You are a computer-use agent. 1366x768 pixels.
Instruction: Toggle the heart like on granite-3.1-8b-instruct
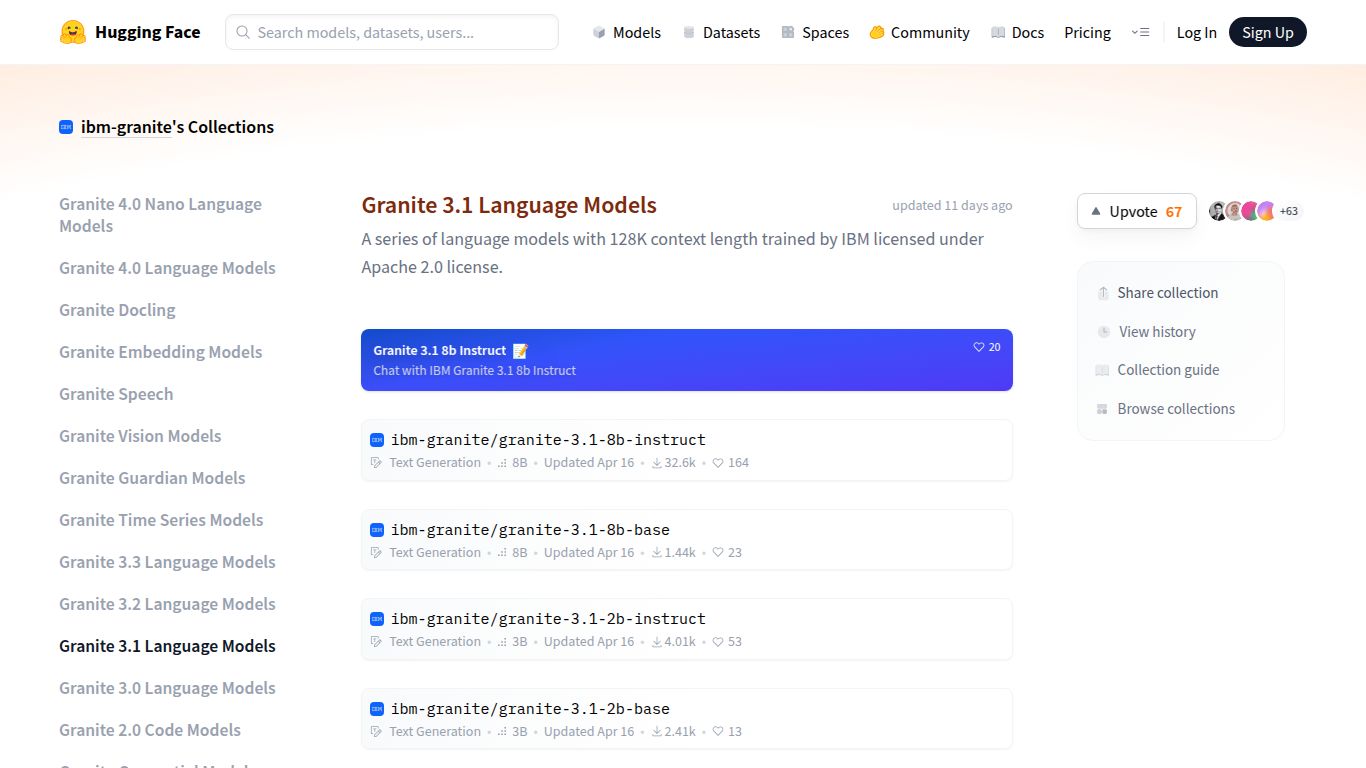point(718,462)
